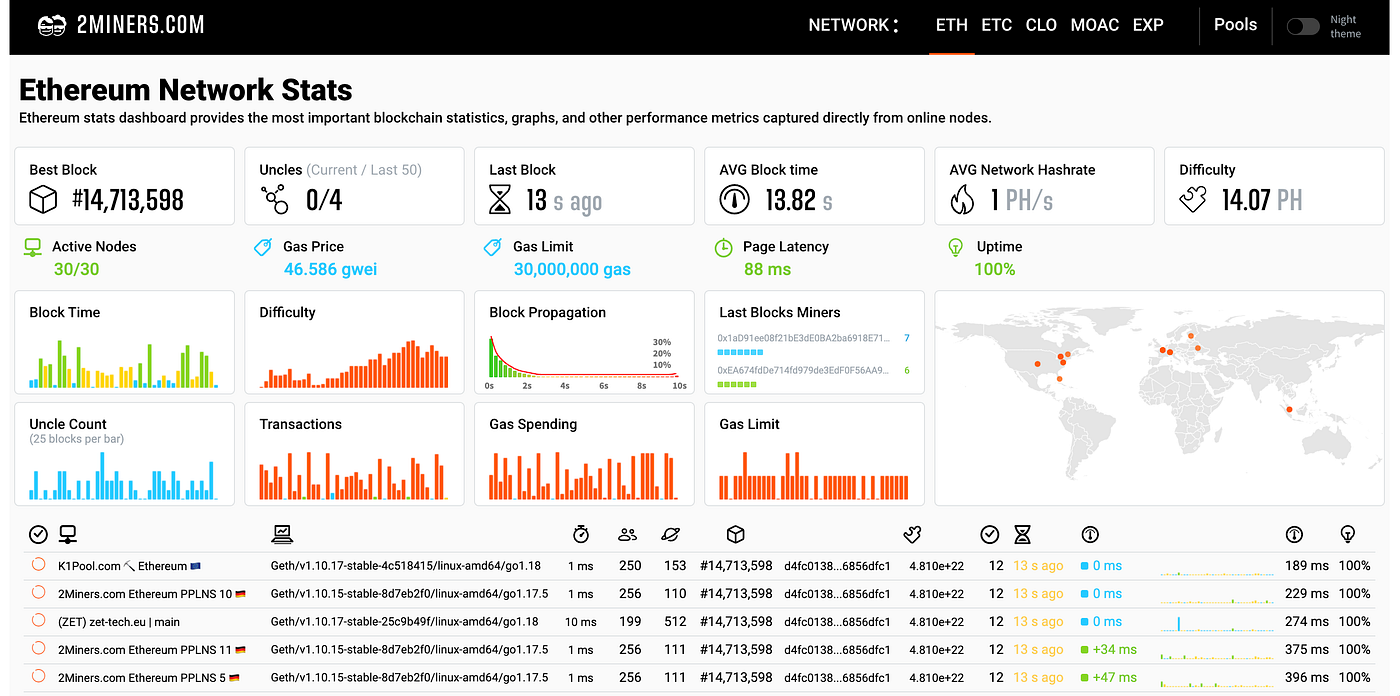Click miner address 0xEA674fdDe714fd979de3EdF0F56AA9
Viewport: 1400px width, 696px height.
click(x=803, y=370)
